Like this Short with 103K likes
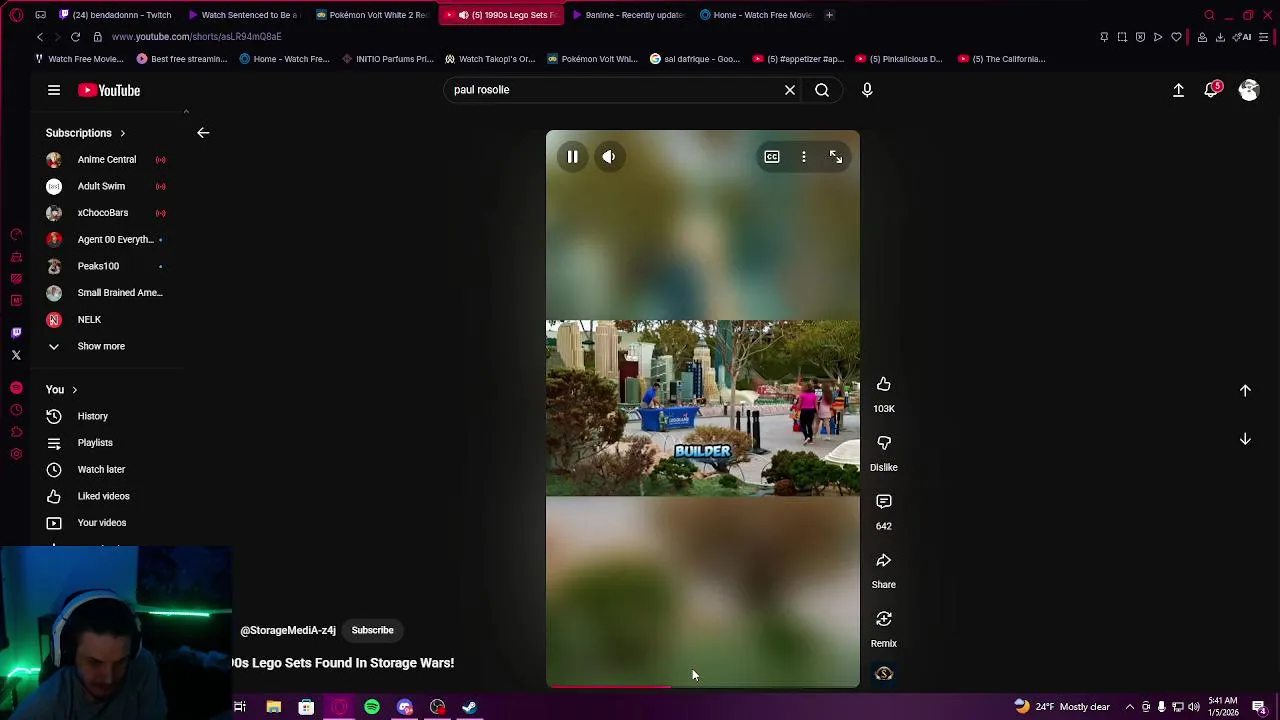The image size is (1280, 720). pos(884,384)
